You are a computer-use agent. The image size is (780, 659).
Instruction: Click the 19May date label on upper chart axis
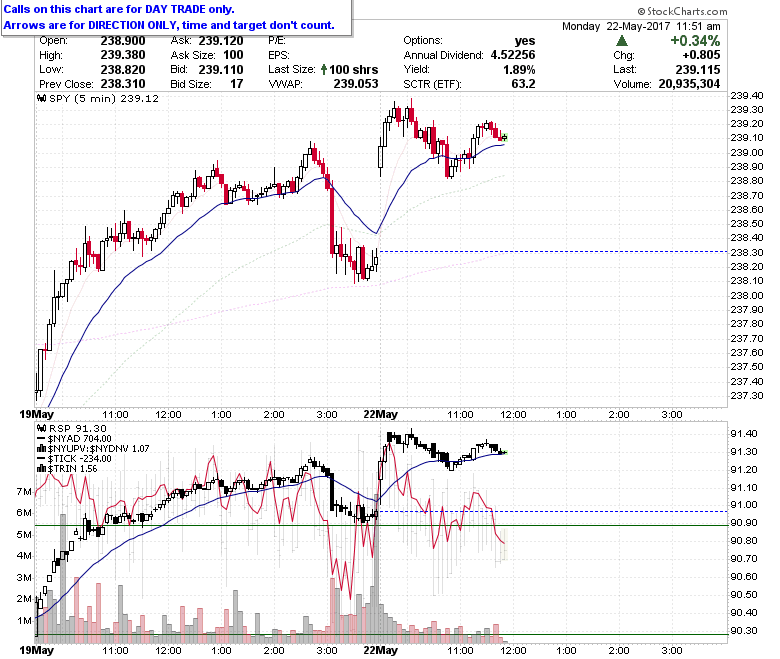pyautogui.click(x=36, y=414)
